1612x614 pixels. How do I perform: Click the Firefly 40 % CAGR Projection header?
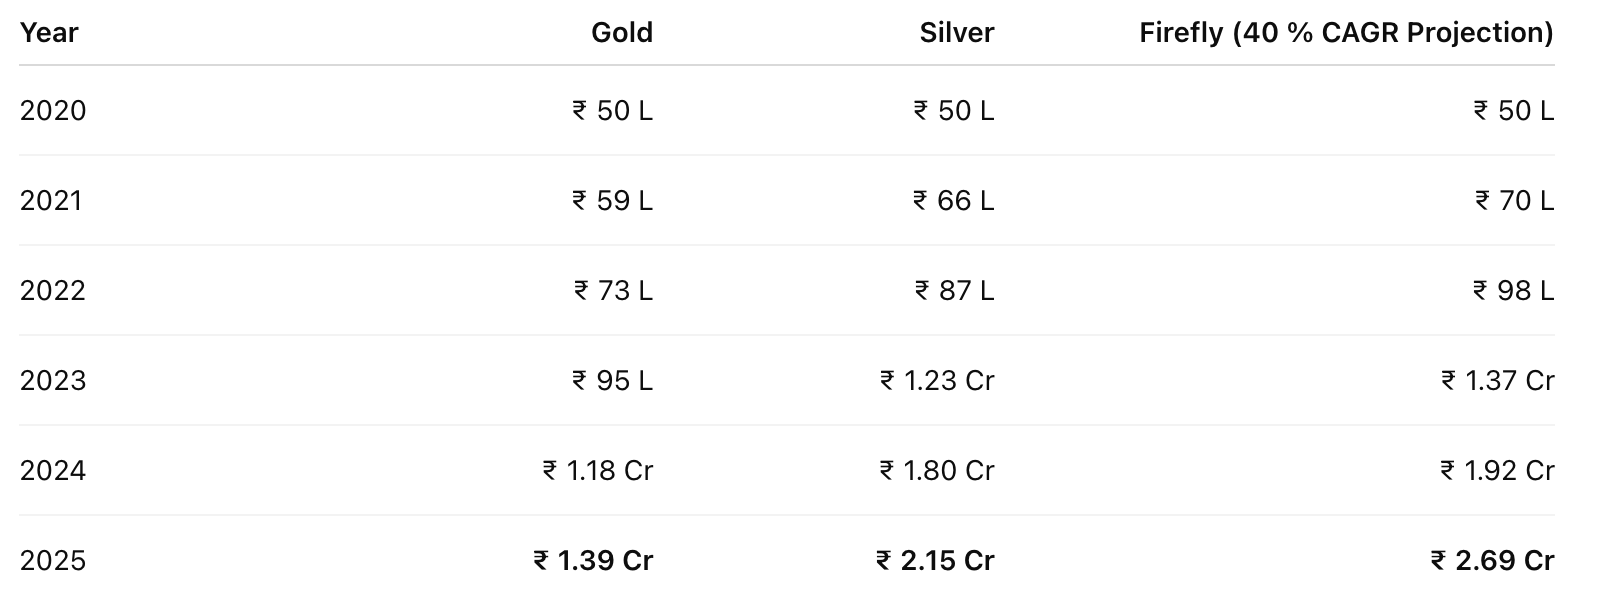[x=1346, y=33]
